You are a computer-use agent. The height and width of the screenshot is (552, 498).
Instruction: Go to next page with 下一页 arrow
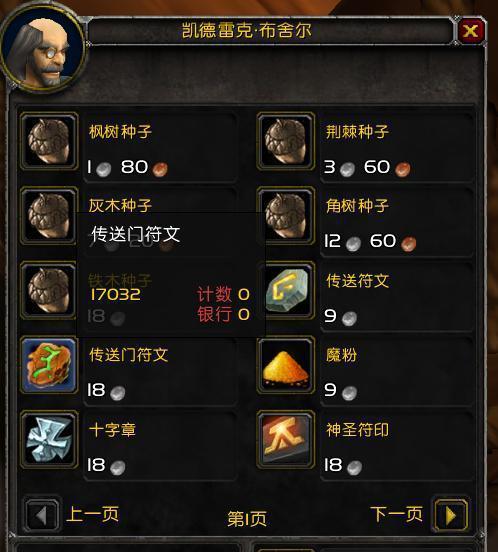(x=451, y=515)
